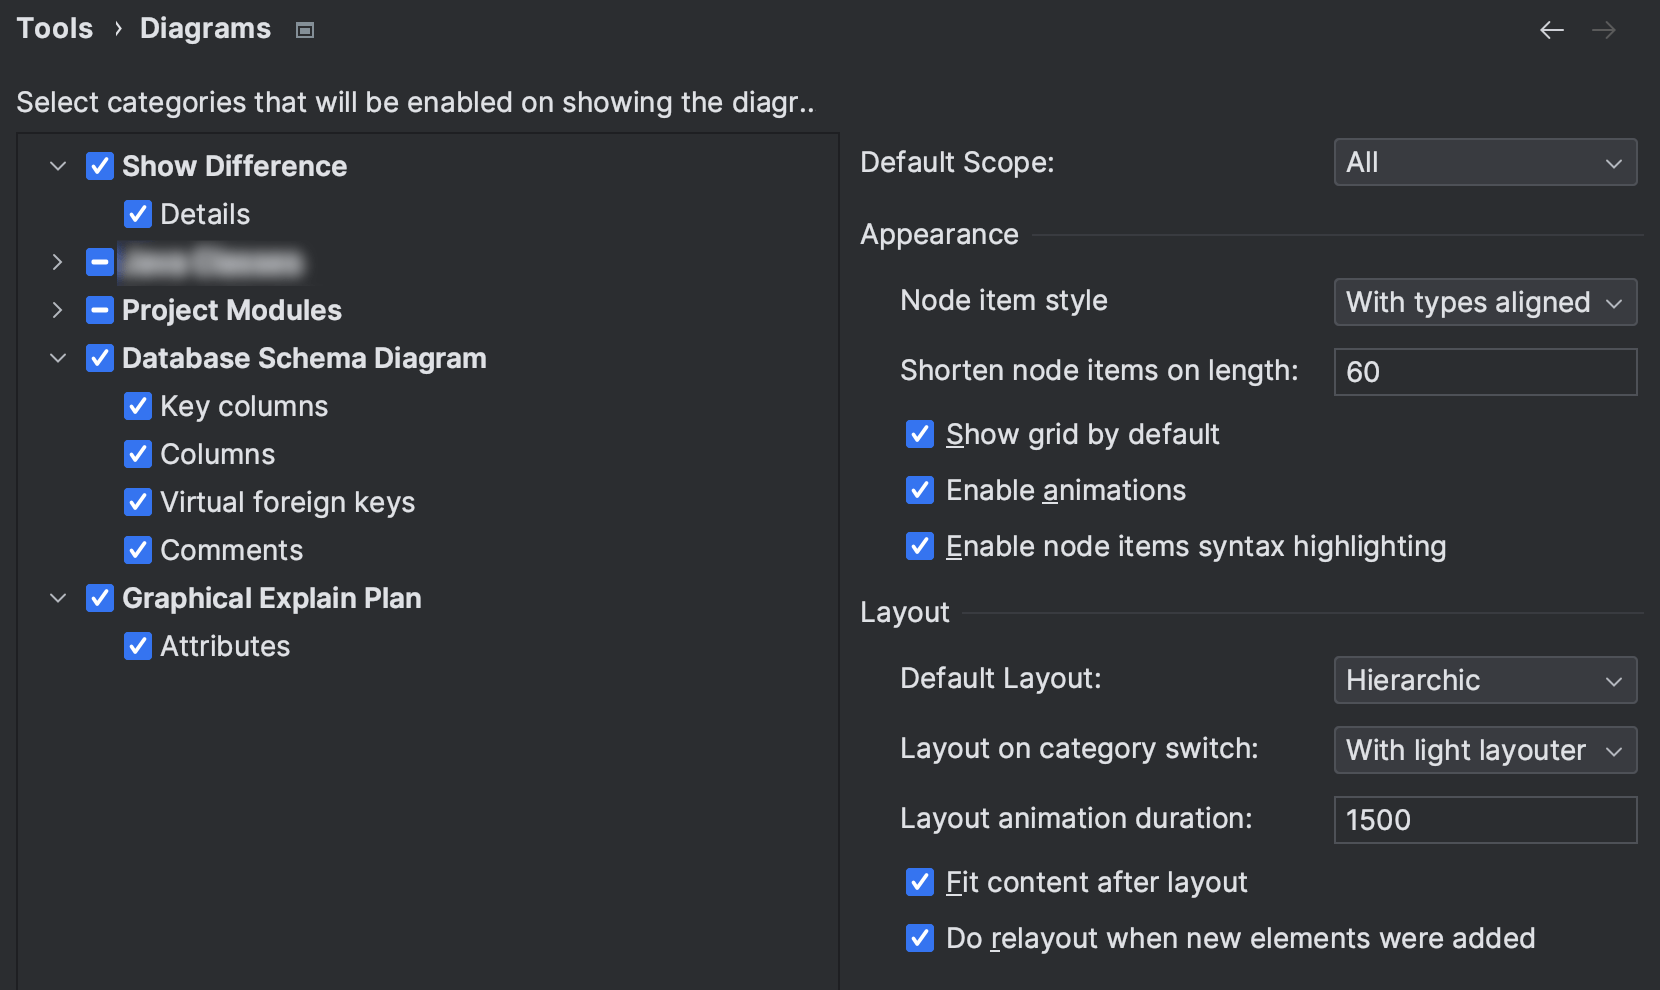The height and width of the screenshot is (990, 1660).
Task: Disable Fit content after layout
Action: coord(919,882)
